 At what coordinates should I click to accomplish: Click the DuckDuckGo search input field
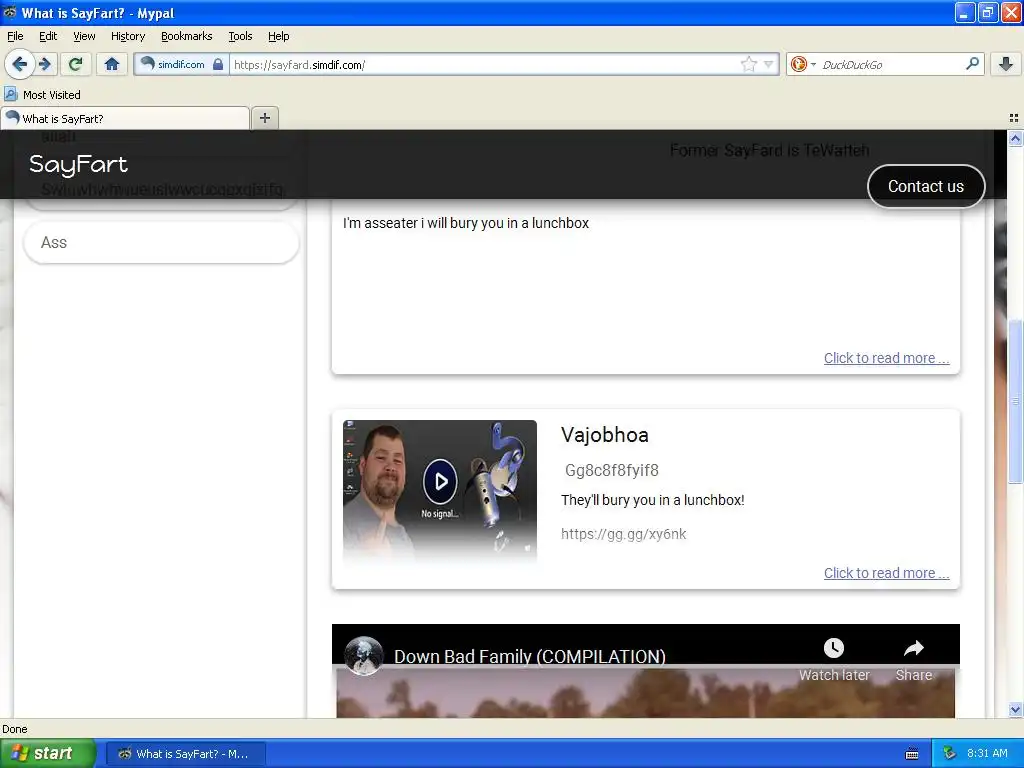tap(891, 65)
